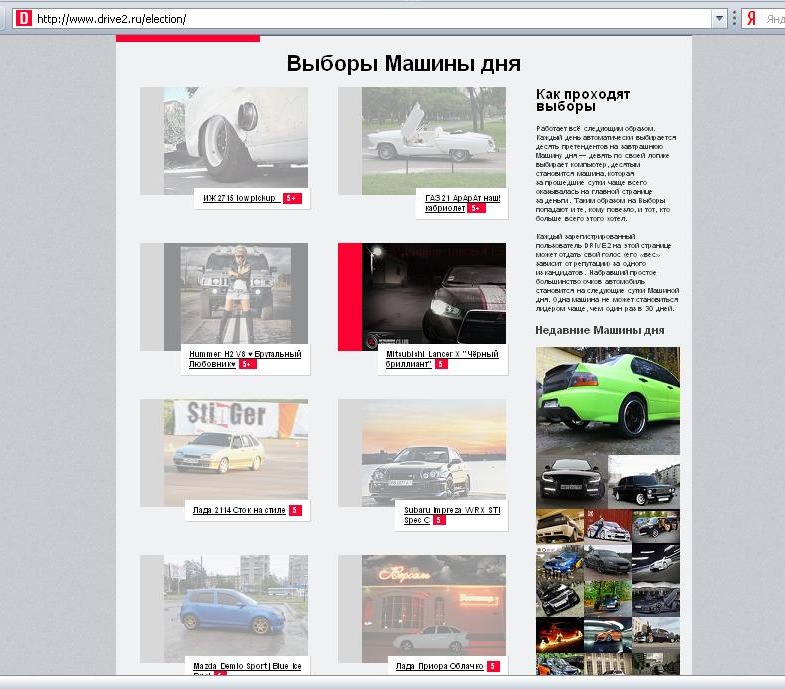Open the Mazda Demio Sport Blue Ice link

[247, 666]
